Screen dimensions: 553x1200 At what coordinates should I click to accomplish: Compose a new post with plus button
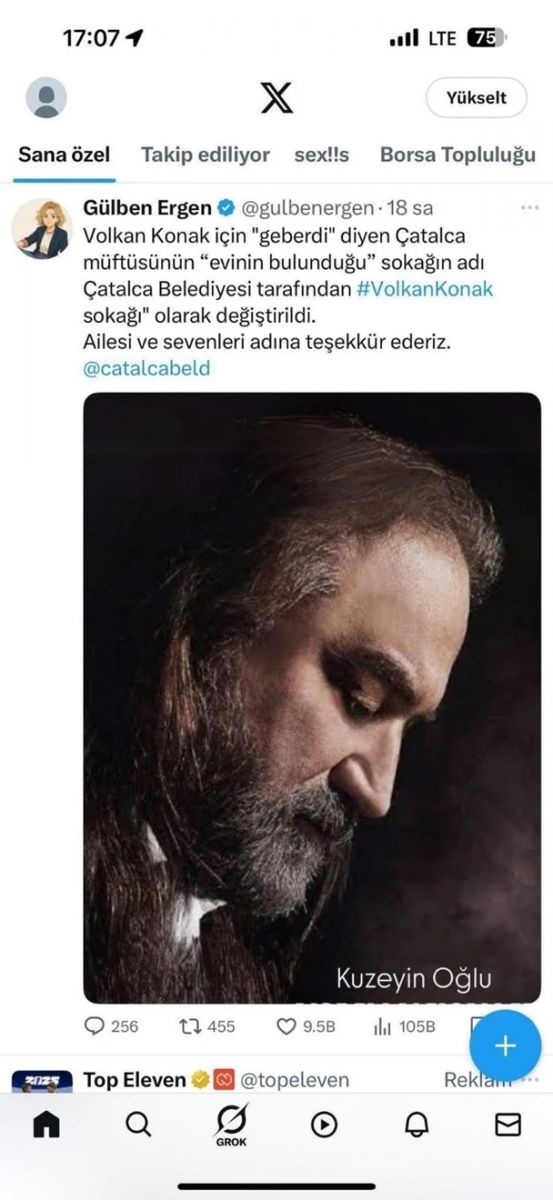[505, 1046]
